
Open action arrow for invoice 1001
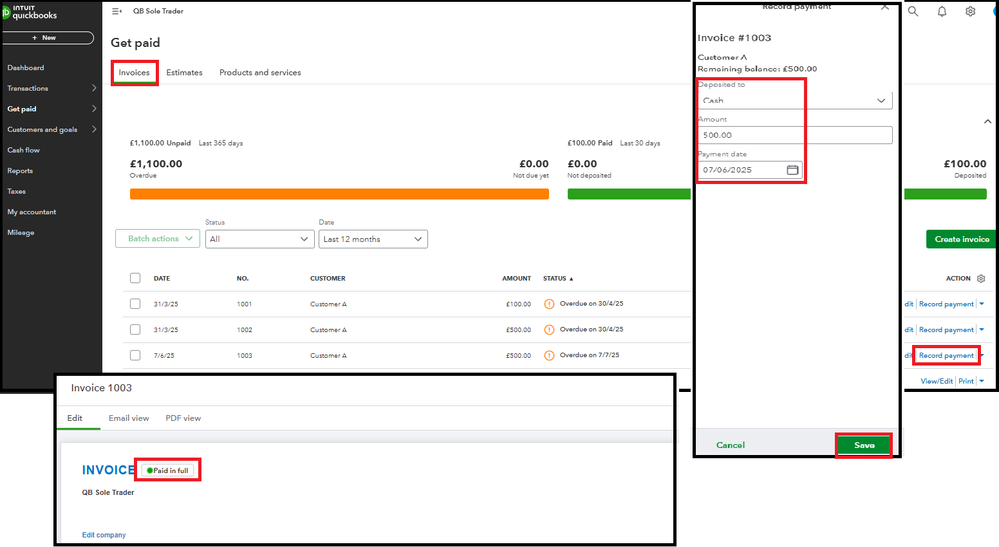coord(982,304)
